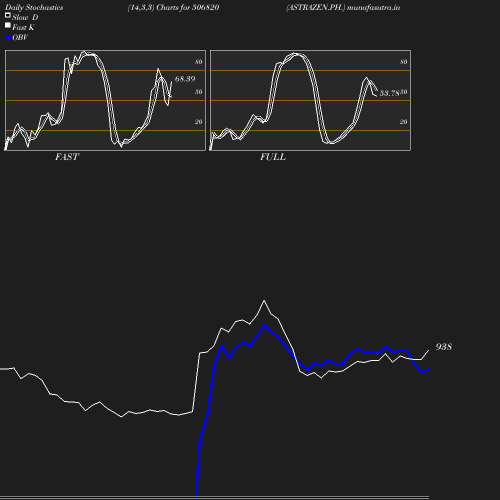
Task: Click the OBV legend label
Action: point(20,37)
